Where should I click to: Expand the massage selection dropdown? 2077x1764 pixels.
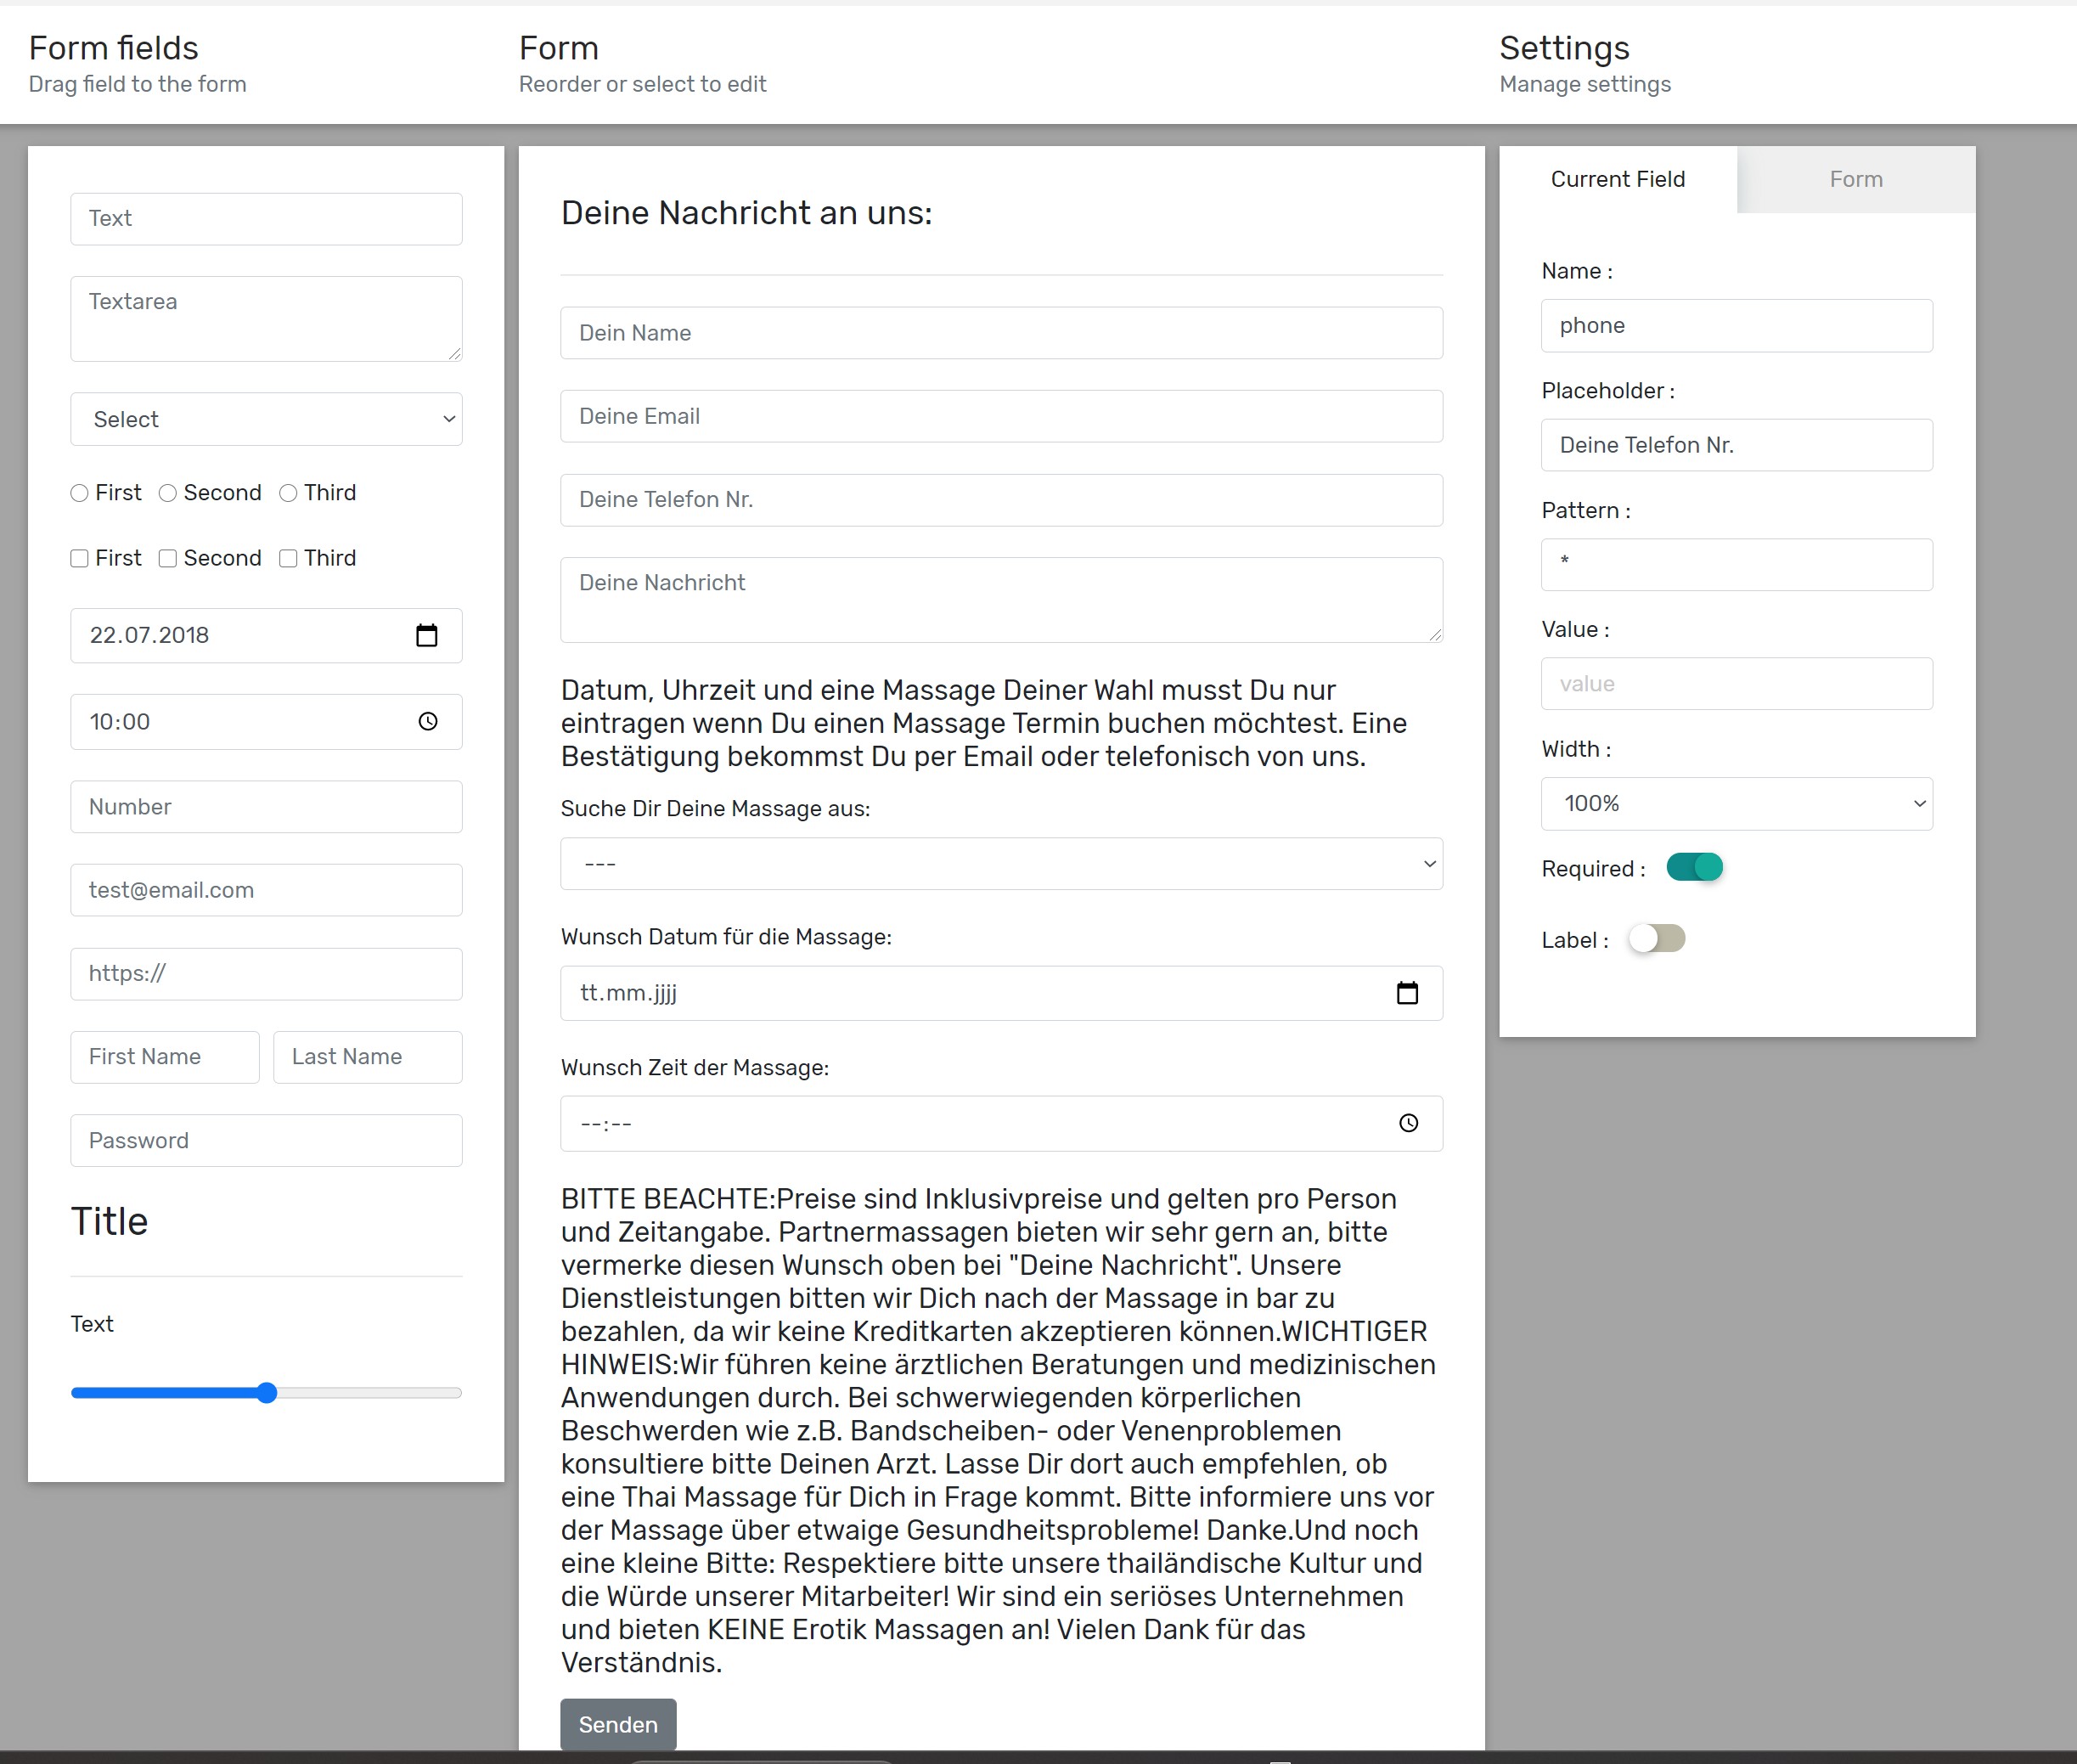click(x=1001, y=864)
